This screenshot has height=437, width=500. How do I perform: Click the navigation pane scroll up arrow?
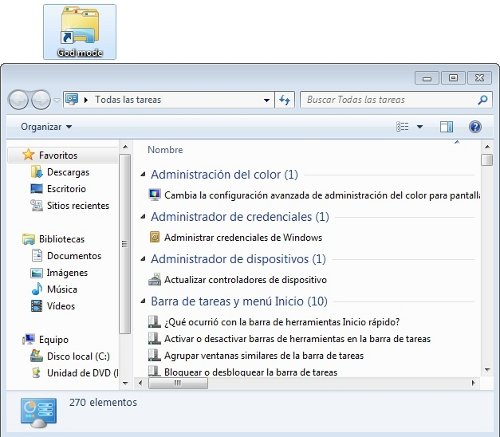tap(125, 147)
